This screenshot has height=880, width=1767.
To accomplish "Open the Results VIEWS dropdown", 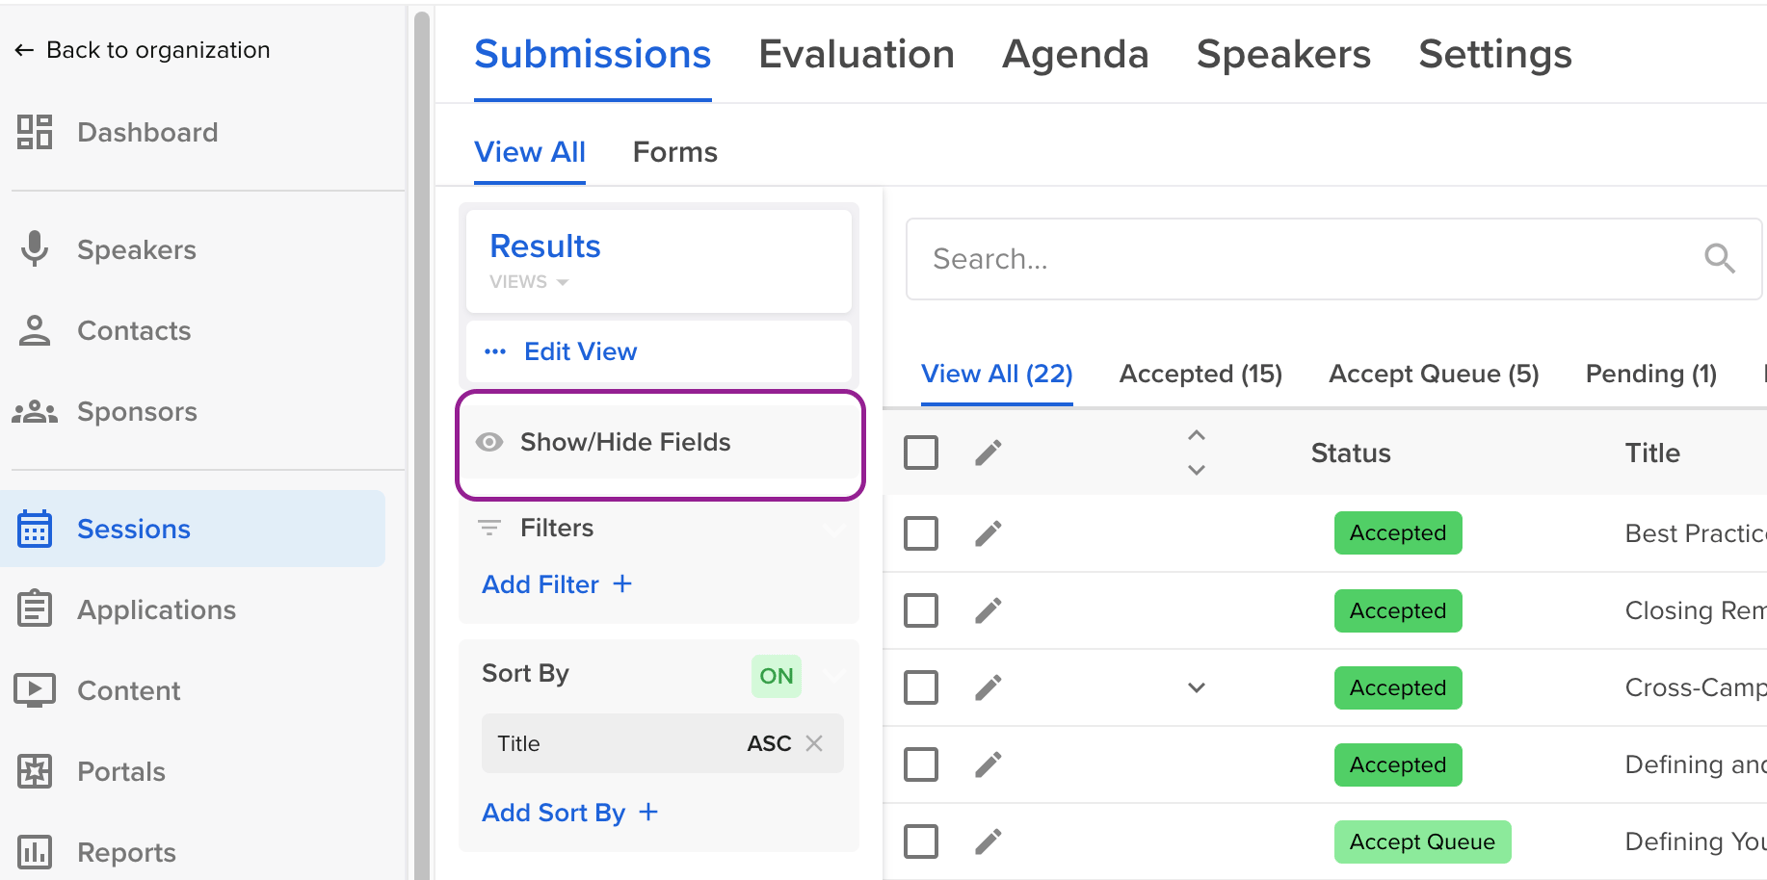I will [x=530, y=282].
